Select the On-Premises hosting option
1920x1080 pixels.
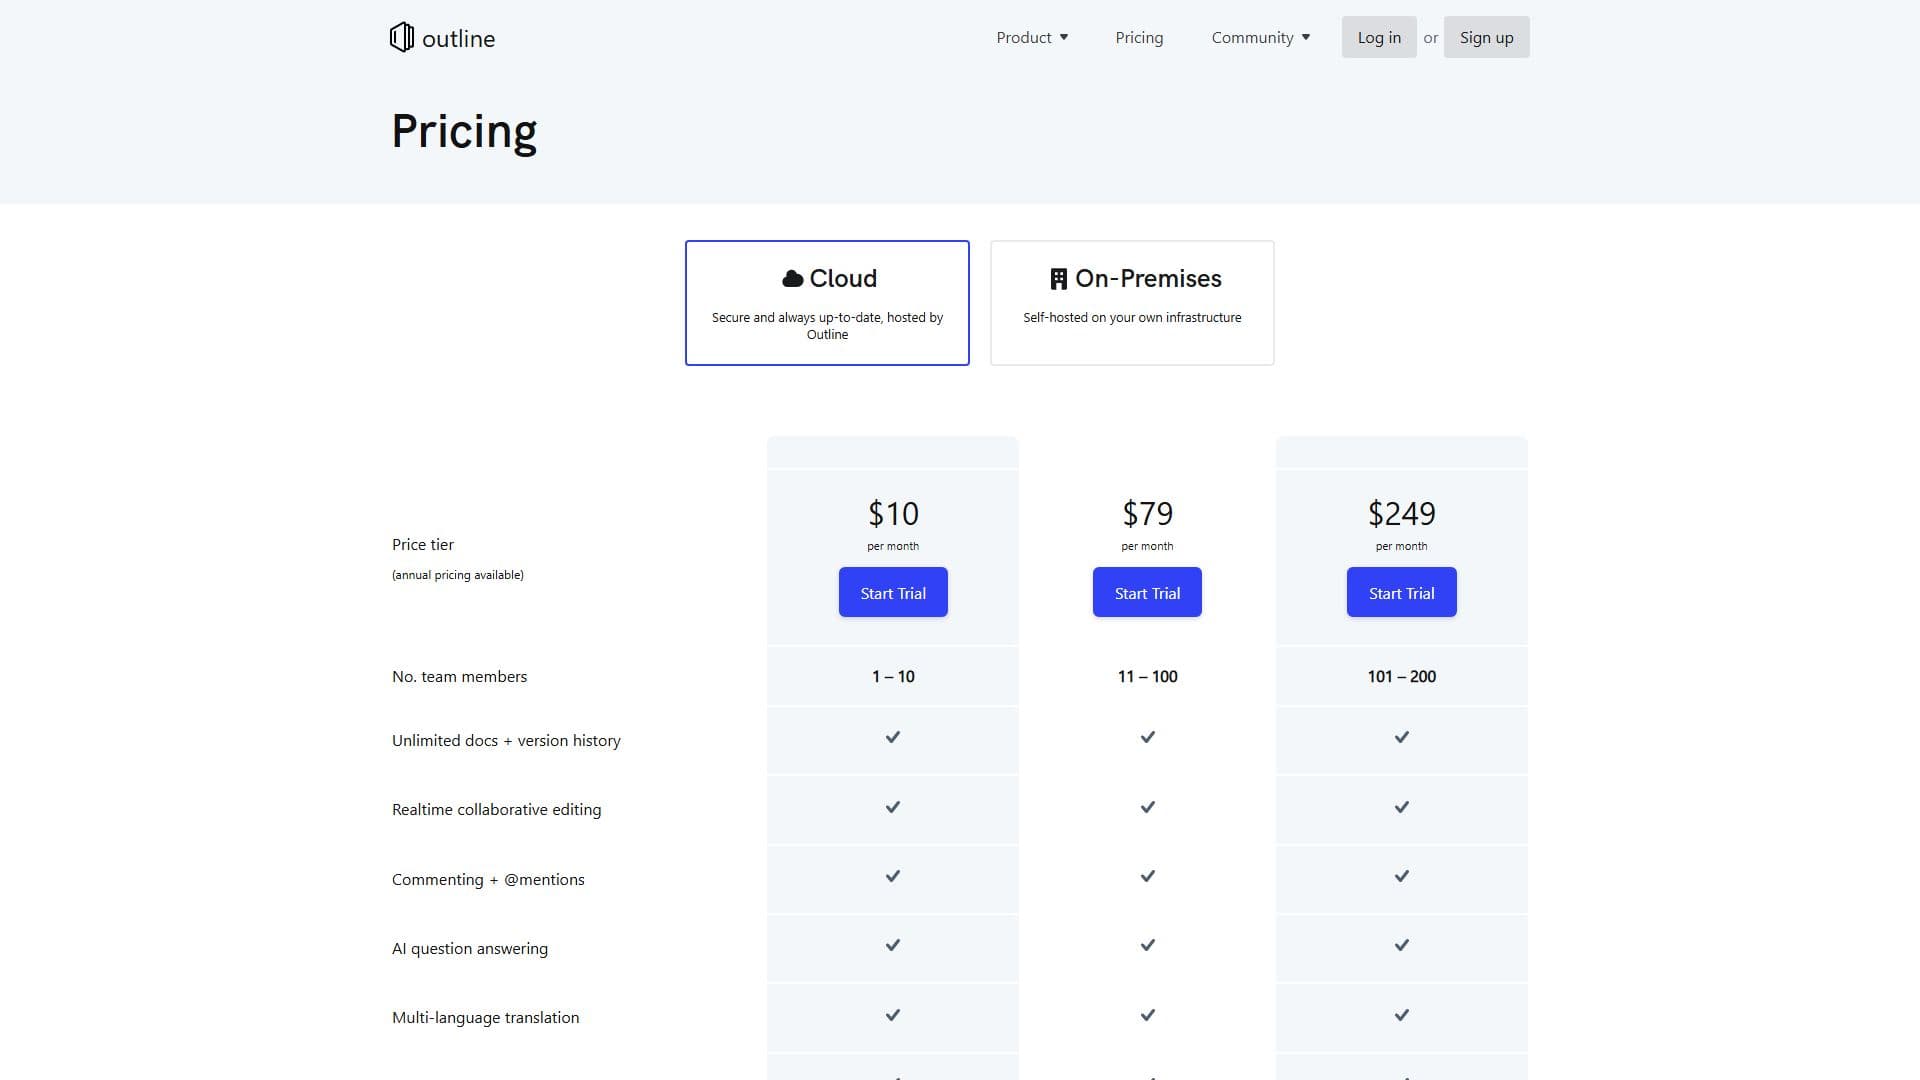[x=1132, y=303]
